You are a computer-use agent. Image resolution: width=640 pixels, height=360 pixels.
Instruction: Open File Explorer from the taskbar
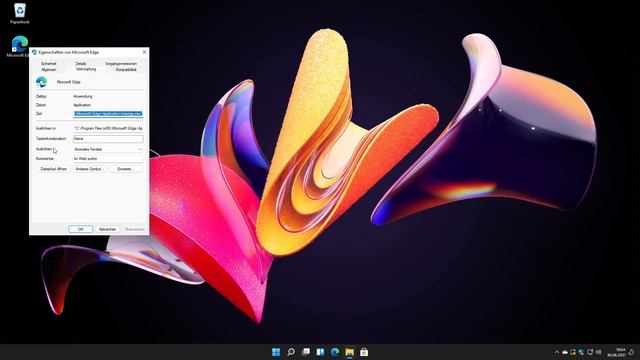pyautogui.click(x=350, y=352)
